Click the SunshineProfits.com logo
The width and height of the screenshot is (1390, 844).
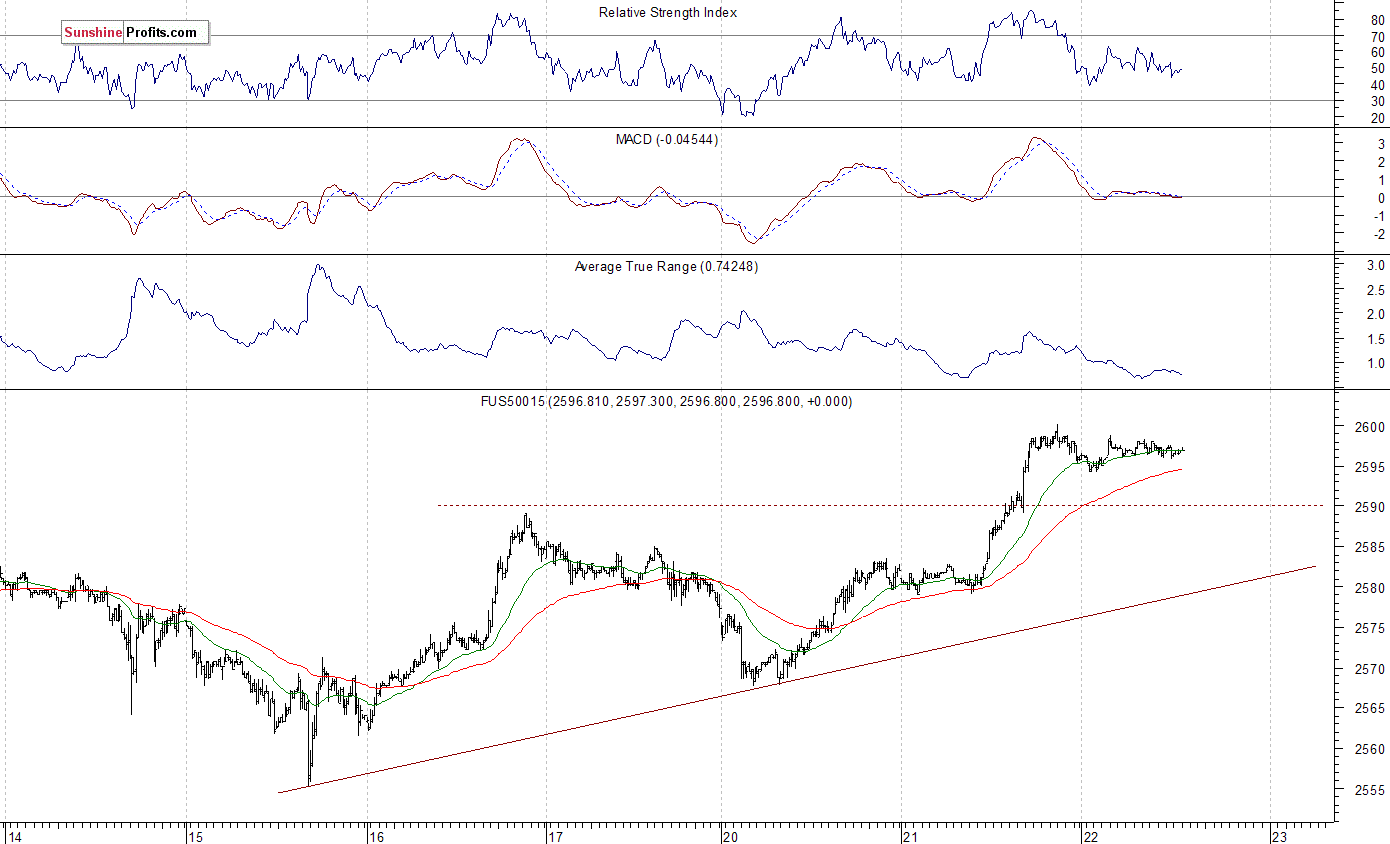click(135, 33)
